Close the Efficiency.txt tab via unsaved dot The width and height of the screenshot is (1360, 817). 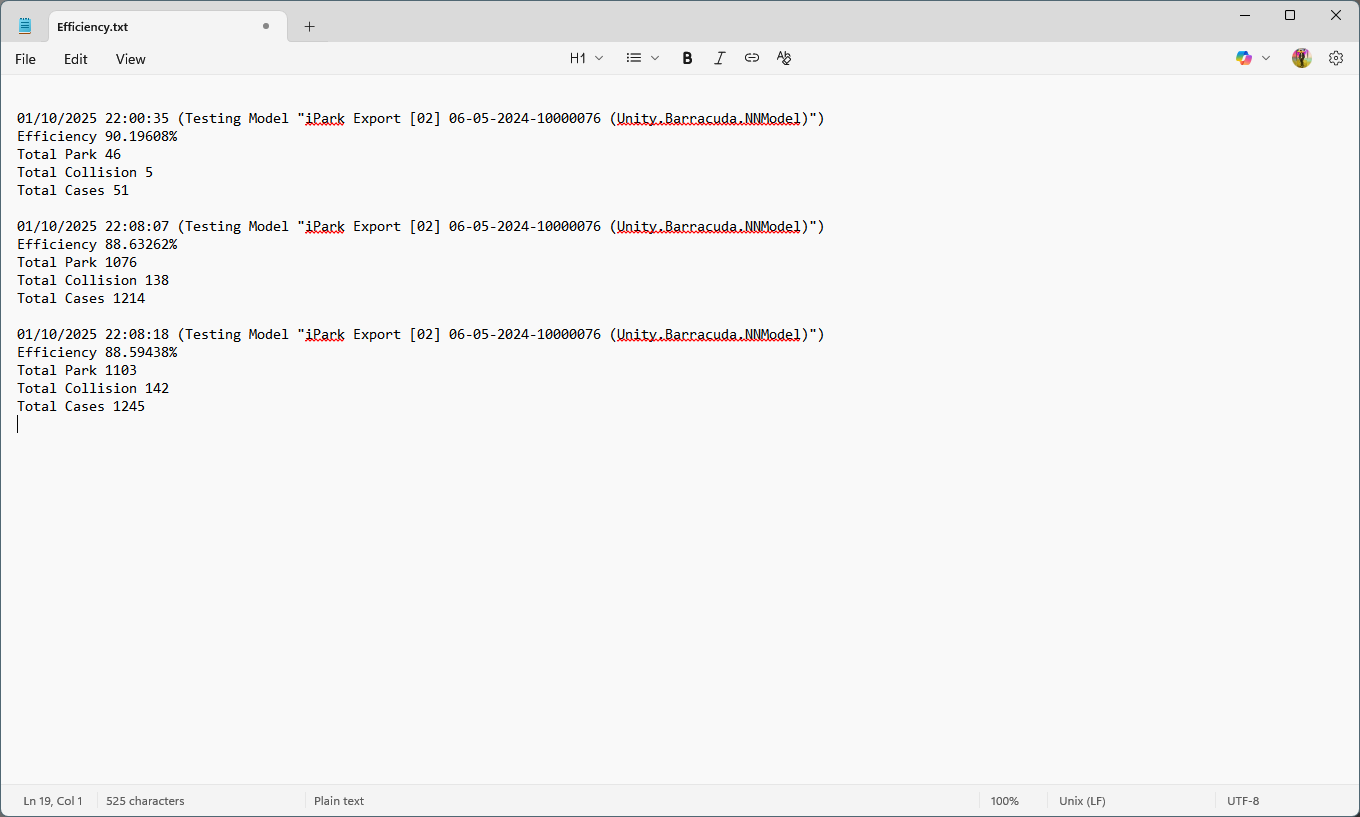pyautogui.click(x=266, y=26)
